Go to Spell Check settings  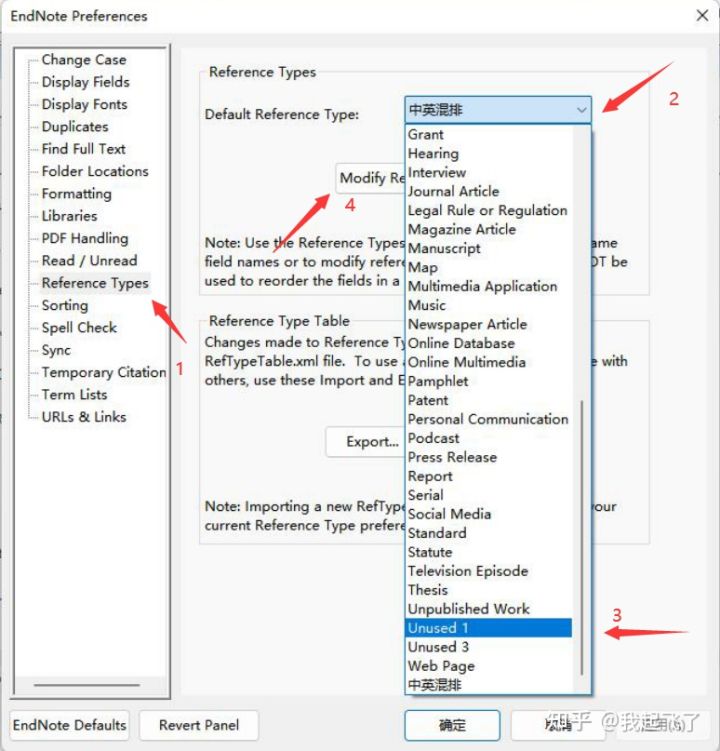tap(79, 328)
